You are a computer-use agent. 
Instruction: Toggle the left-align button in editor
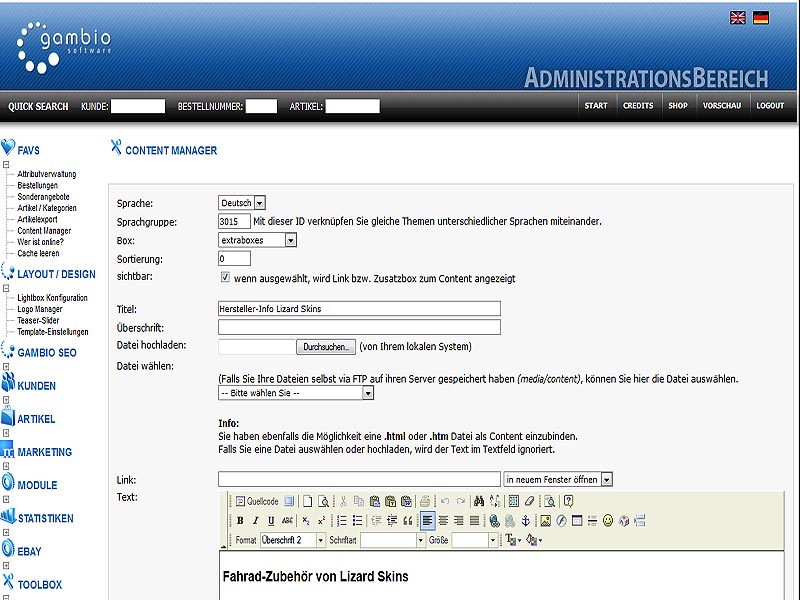coord(428,520)
